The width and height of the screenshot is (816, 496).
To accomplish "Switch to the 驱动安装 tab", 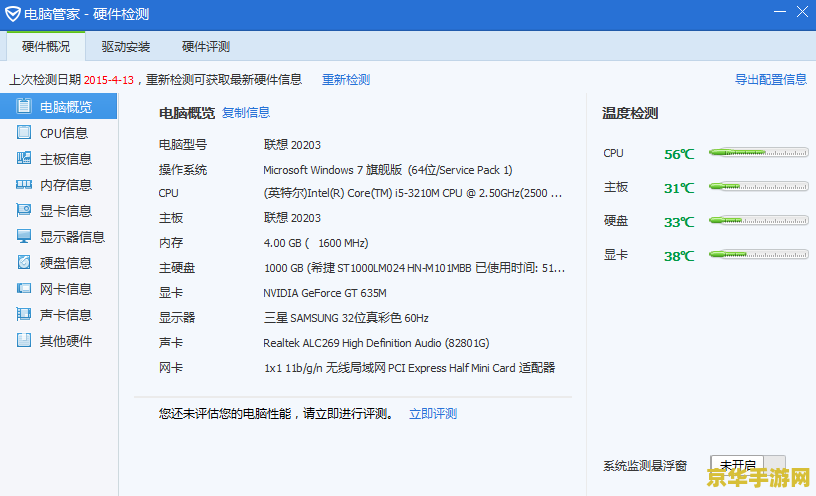I will pyautogui.click(x=126, y=46).
